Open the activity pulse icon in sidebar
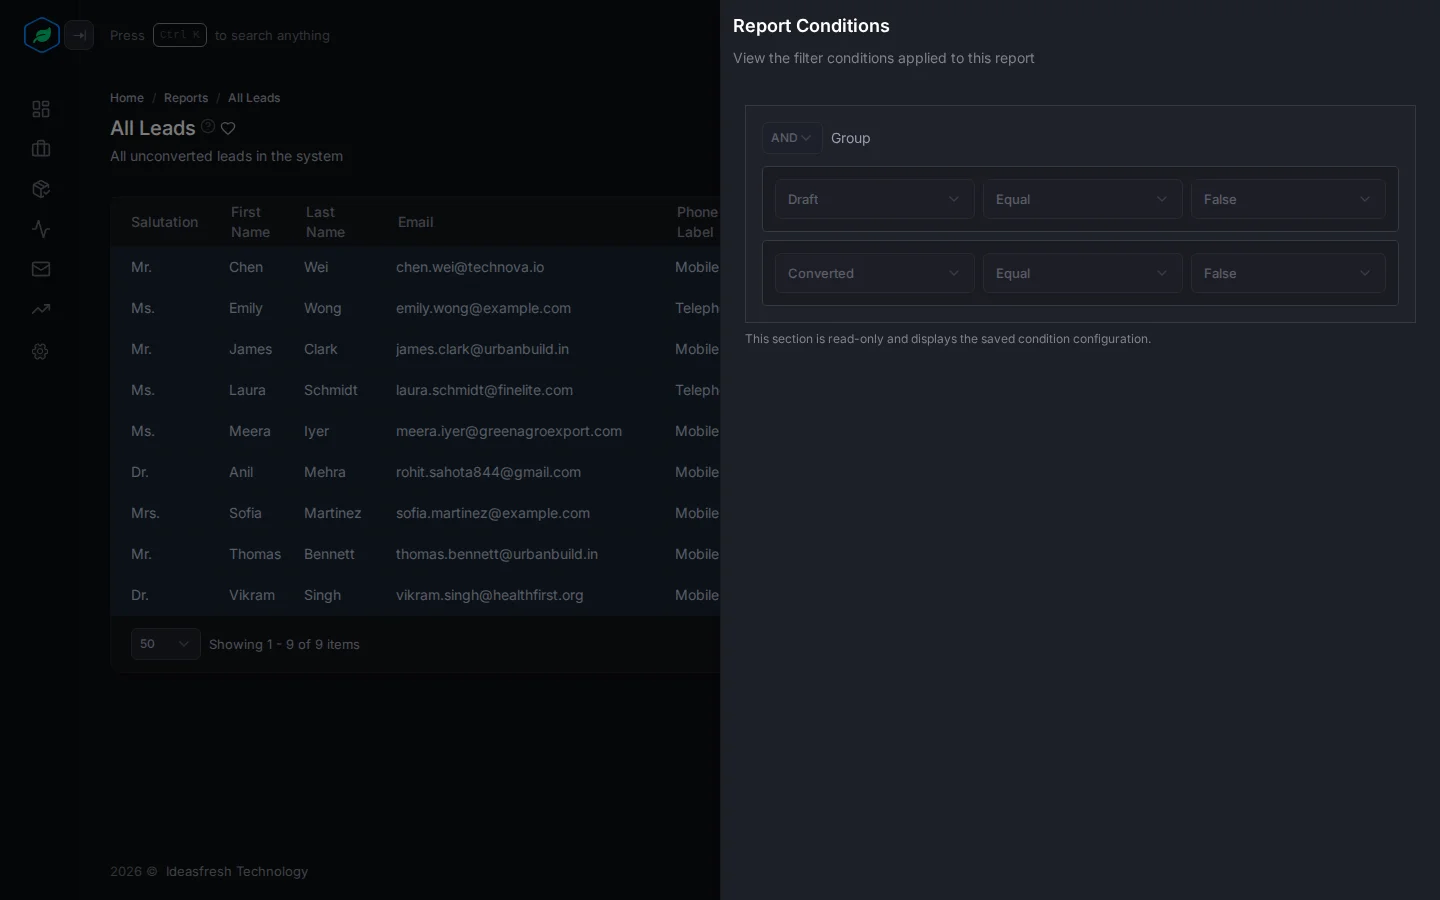The image size is (1440, 900). (41, 229)
